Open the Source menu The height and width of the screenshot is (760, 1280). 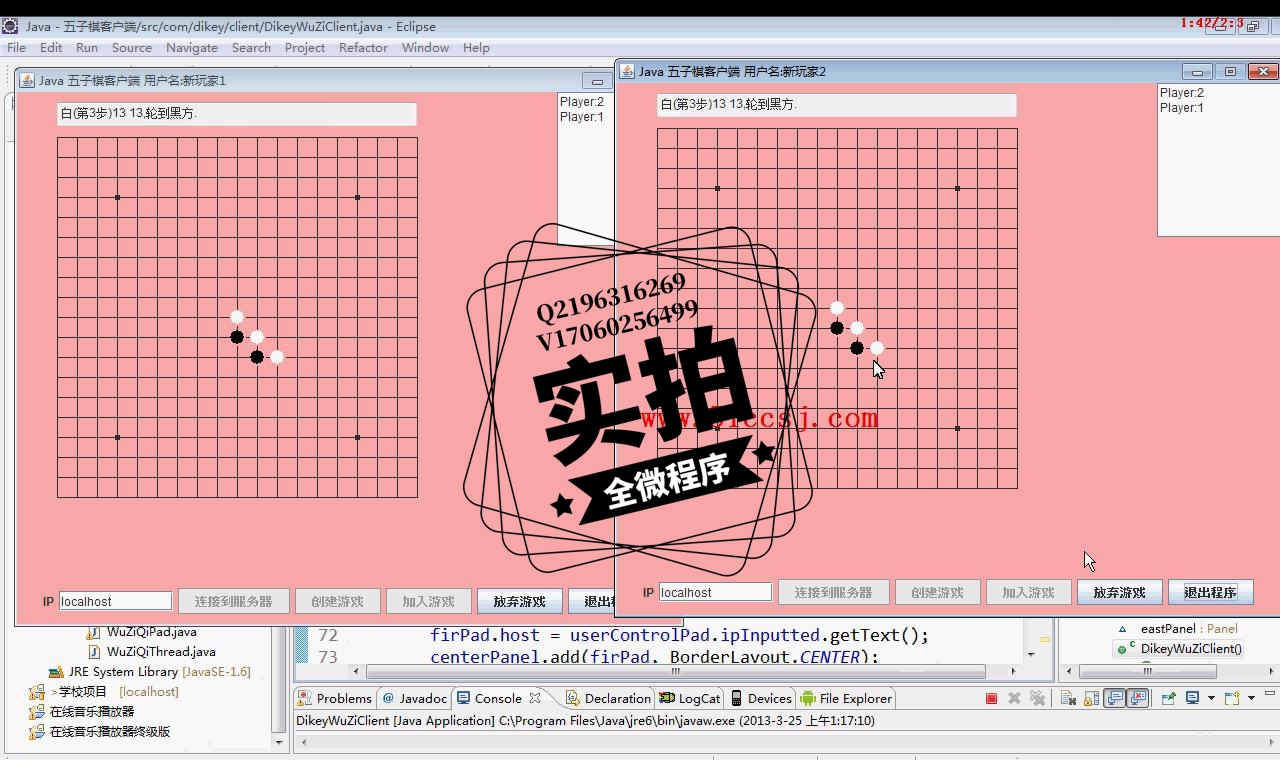coord(132,47)
